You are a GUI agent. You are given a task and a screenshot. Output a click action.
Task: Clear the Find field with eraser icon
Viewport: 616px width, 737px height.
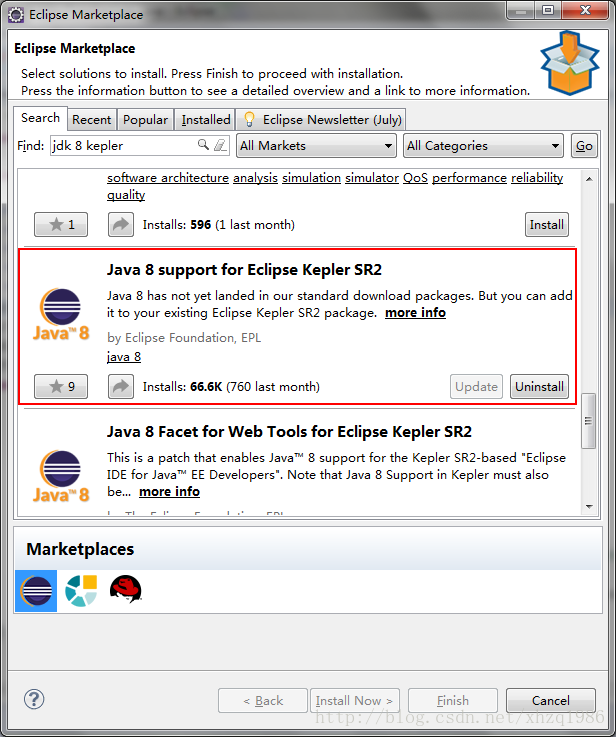pos(220,144)
